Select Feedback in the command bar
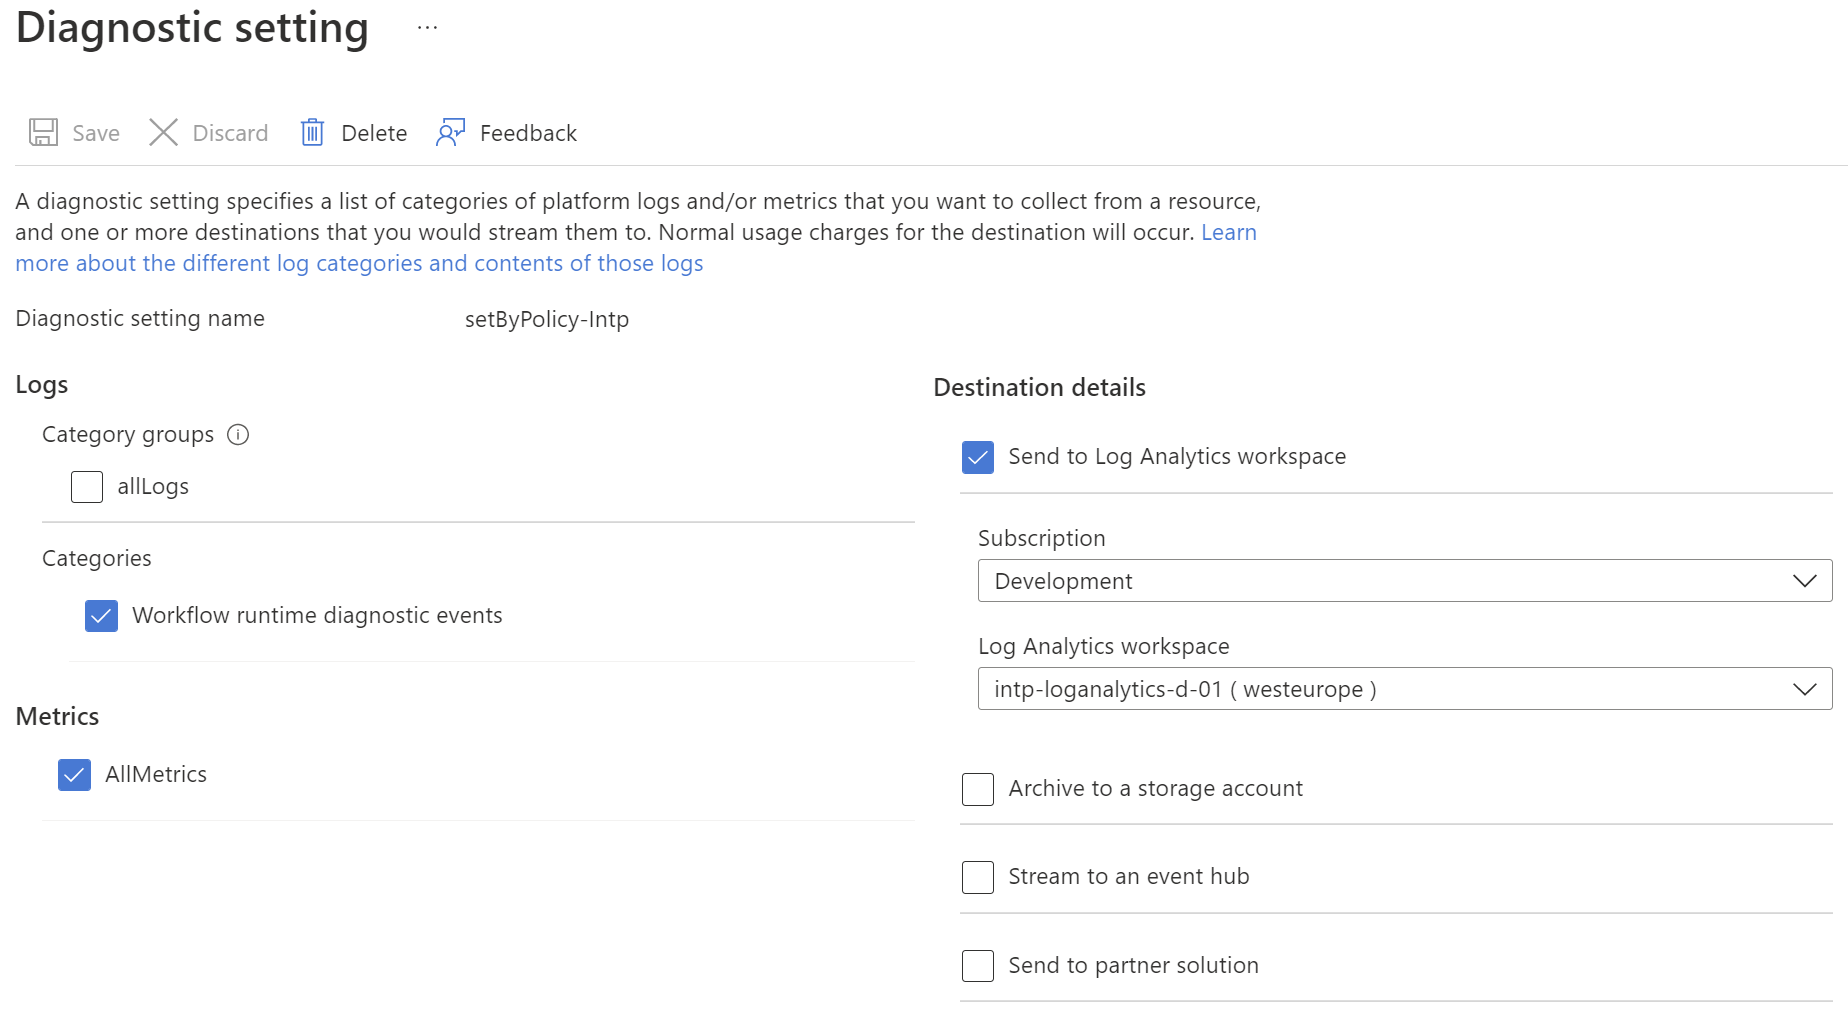 click(529, 132)
